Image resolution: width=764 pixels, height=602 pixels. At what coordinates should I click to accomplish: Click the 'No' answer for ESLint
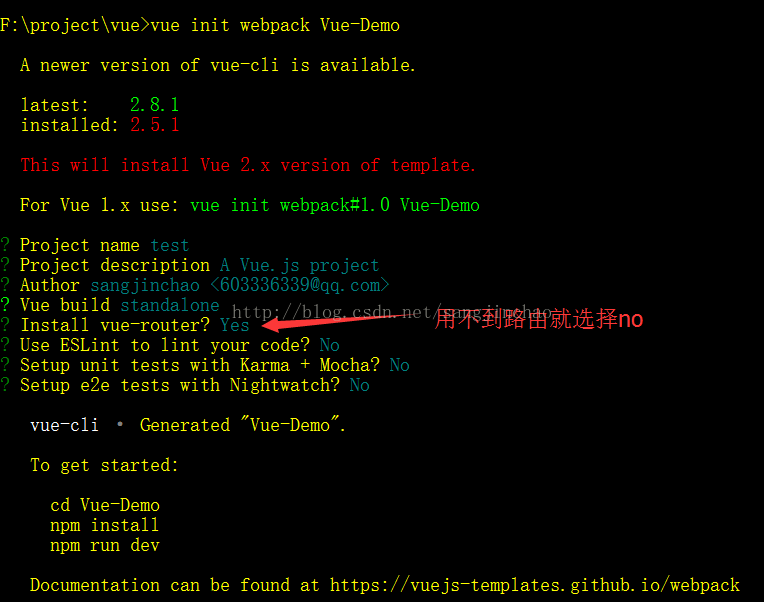329,345
